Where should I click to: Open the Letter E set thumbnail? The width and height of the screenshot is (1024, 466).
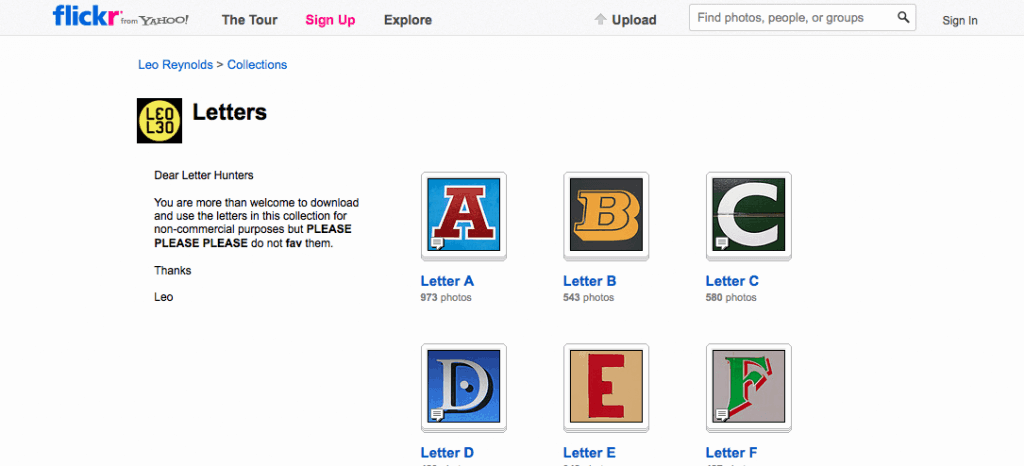[606, 386]
